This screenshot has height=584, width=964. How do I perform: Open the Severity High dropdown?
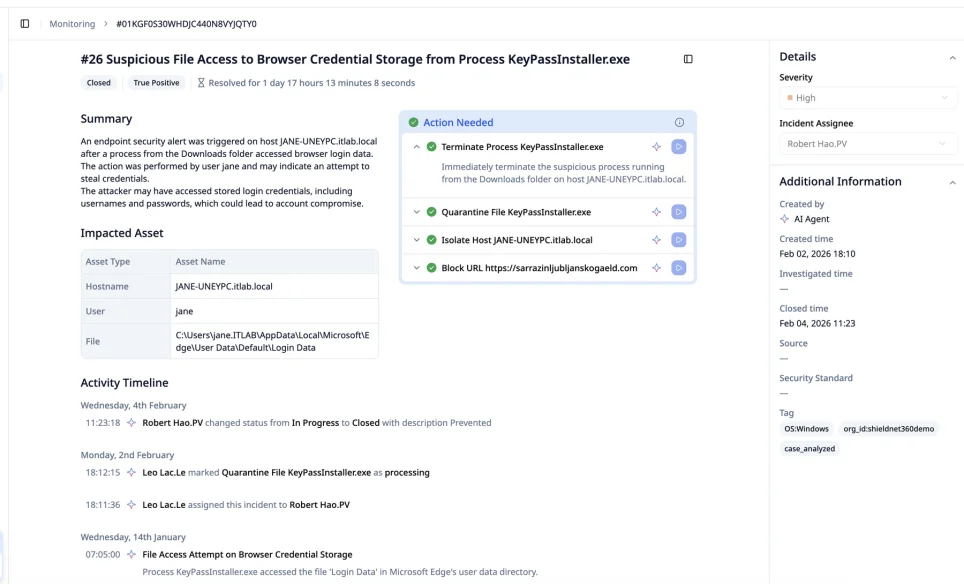point(868,98)
